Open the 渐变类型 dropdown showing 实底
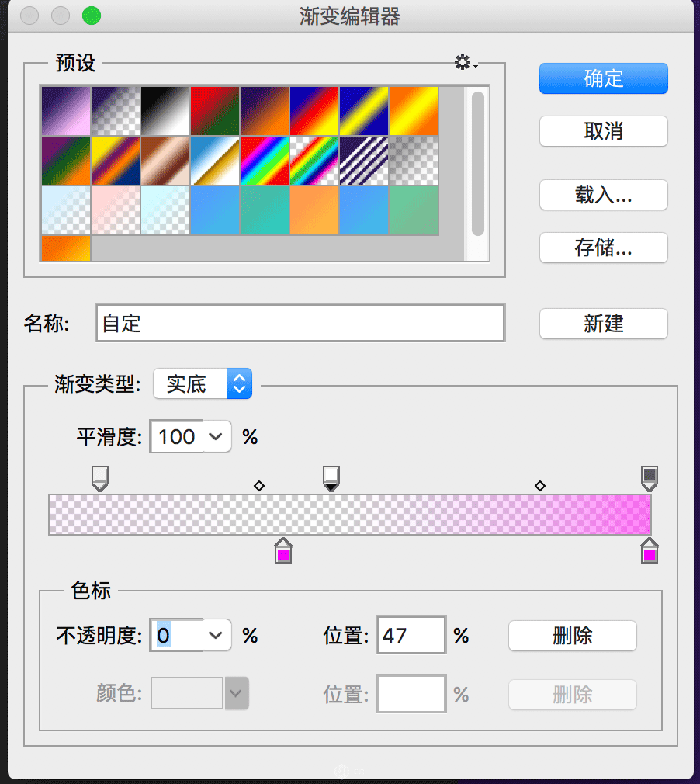The height and width of the screenshot is (784, 700). 202,384
